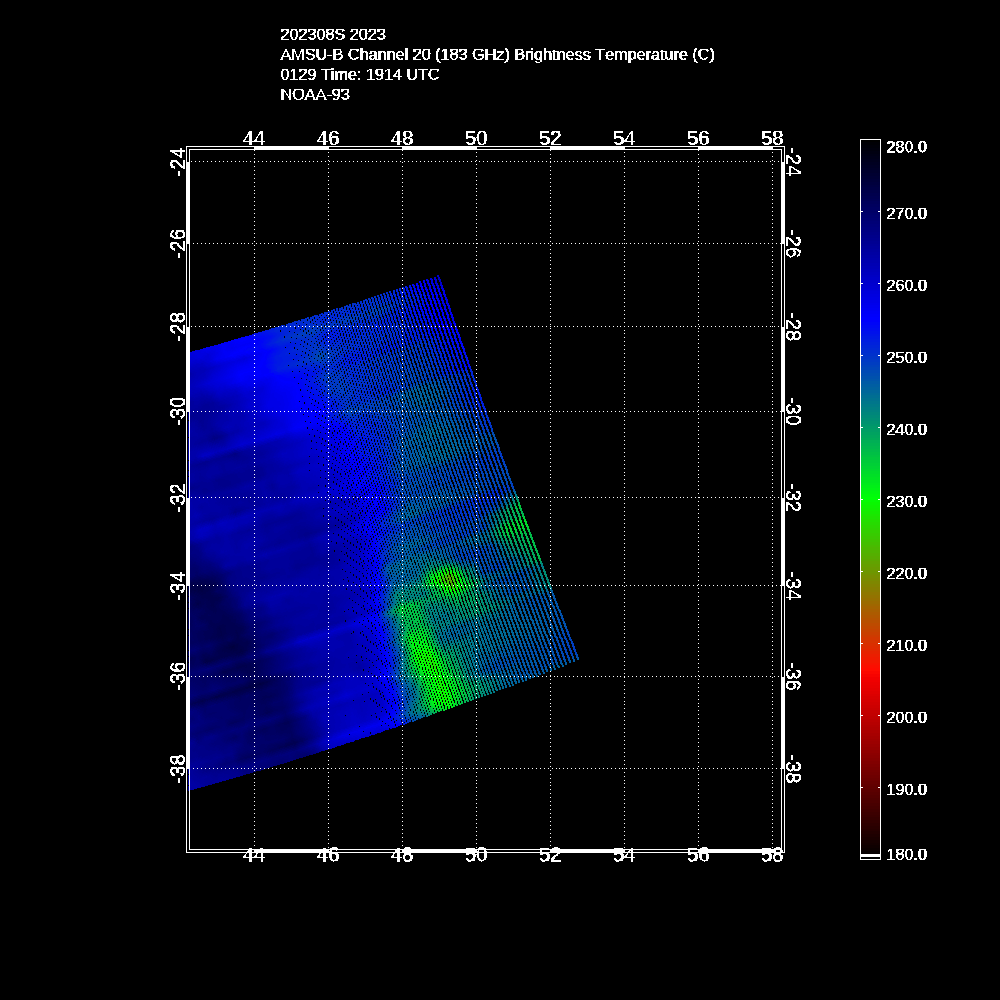The height and width of the screenshot is (1000, 1000).
Task: Click the NOAA-93 satellite label
Action: point(314,95)
